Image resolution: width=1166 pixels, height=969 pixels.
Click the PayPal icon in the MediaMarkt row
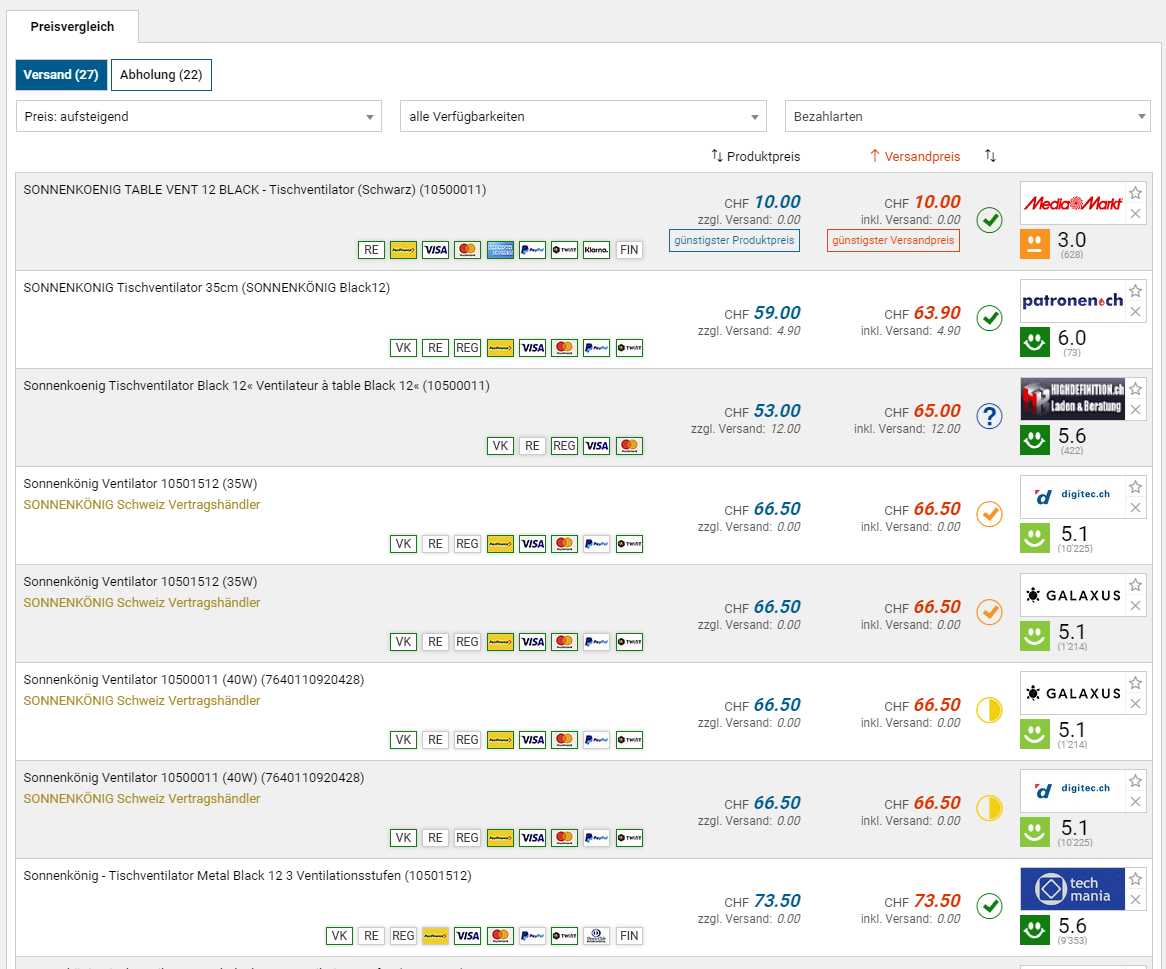pyautogui.click(x=532, y=250)
